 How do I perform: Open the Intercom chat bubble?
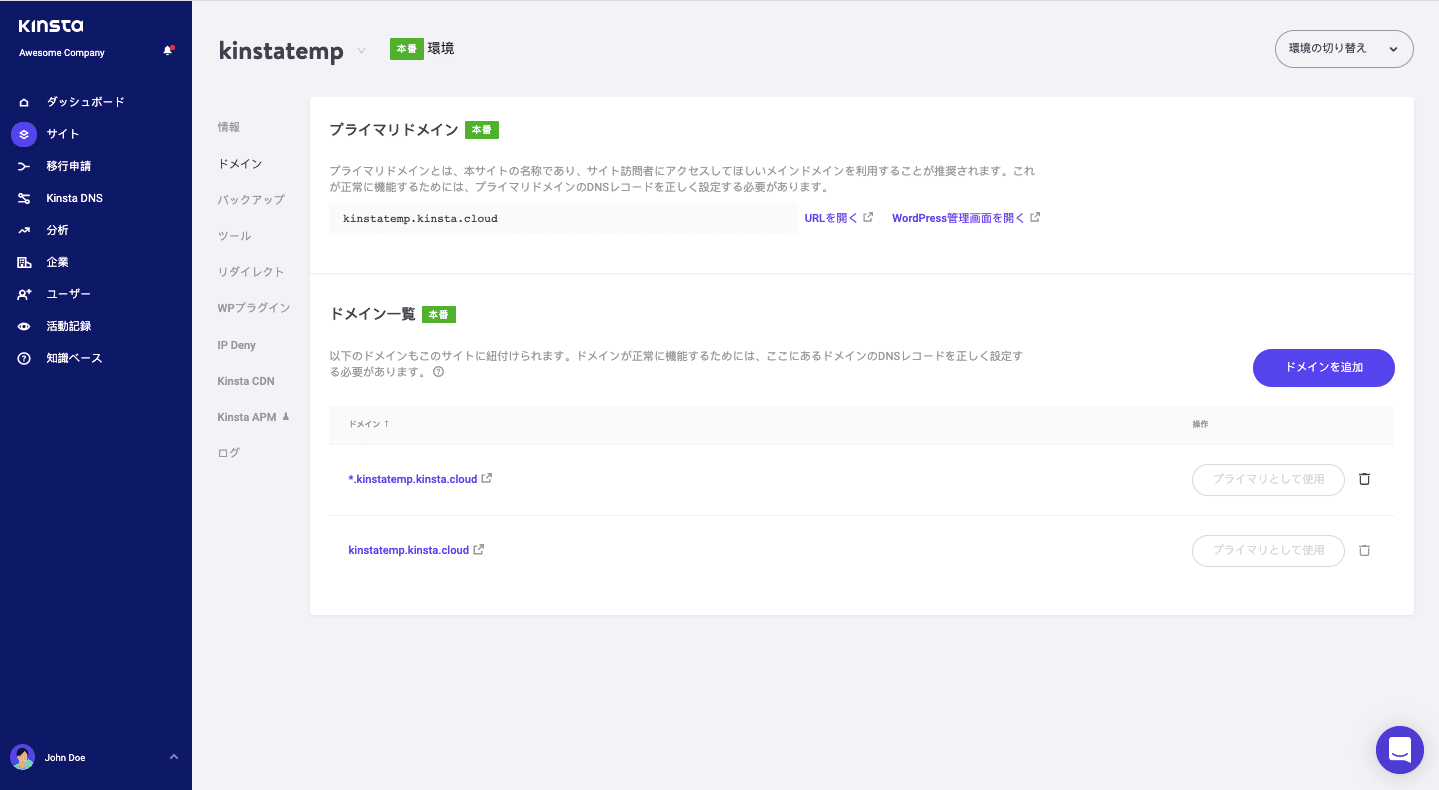point(1400,750)
